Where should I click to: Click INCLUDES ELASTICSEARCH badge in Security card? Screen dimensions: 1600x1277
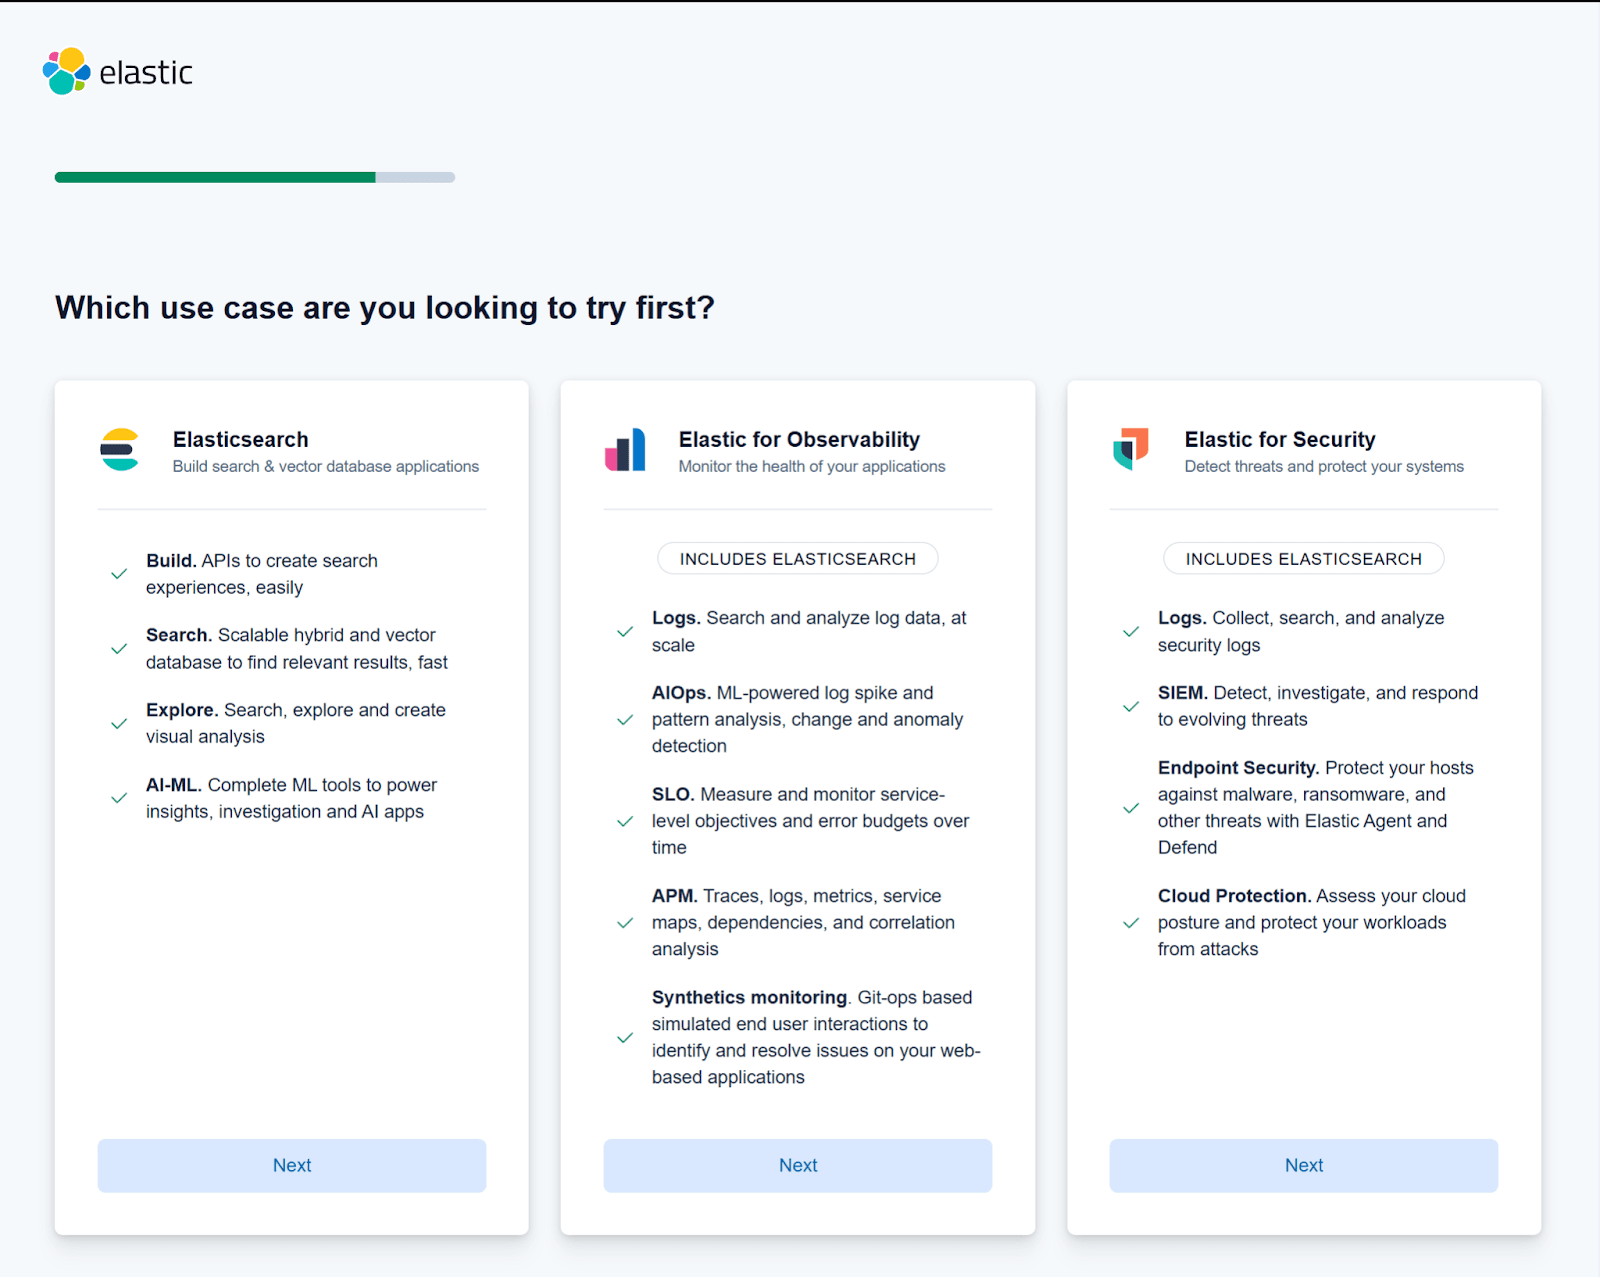click(x=1303, y=558)
